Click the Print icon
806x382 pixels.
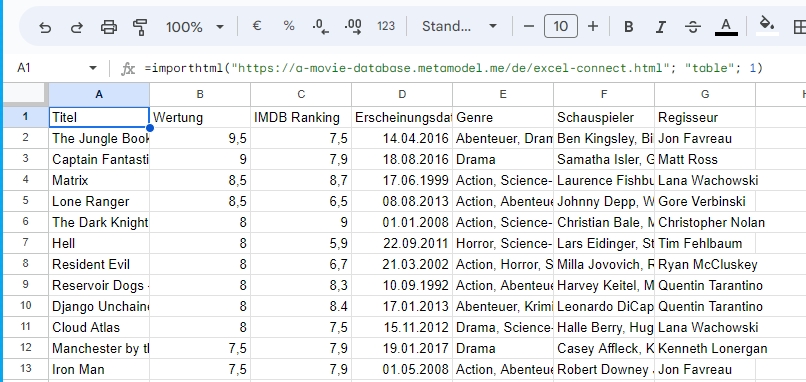[108, 27]
